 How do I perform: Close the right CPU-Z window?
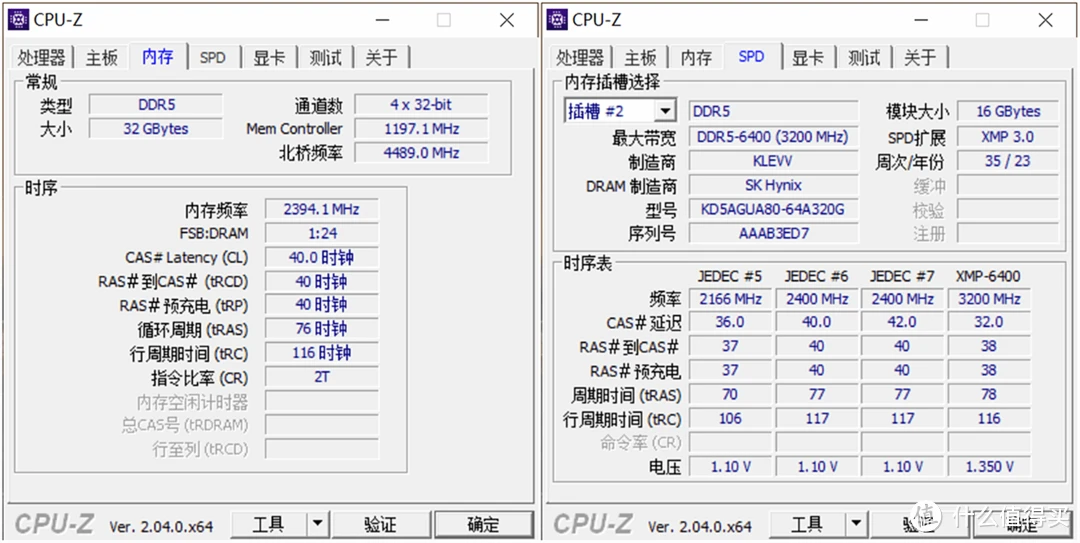(1046, 20)
